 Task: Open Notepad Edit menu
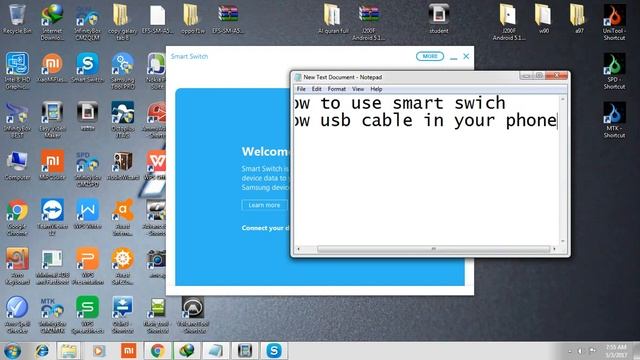click(317, 89)
